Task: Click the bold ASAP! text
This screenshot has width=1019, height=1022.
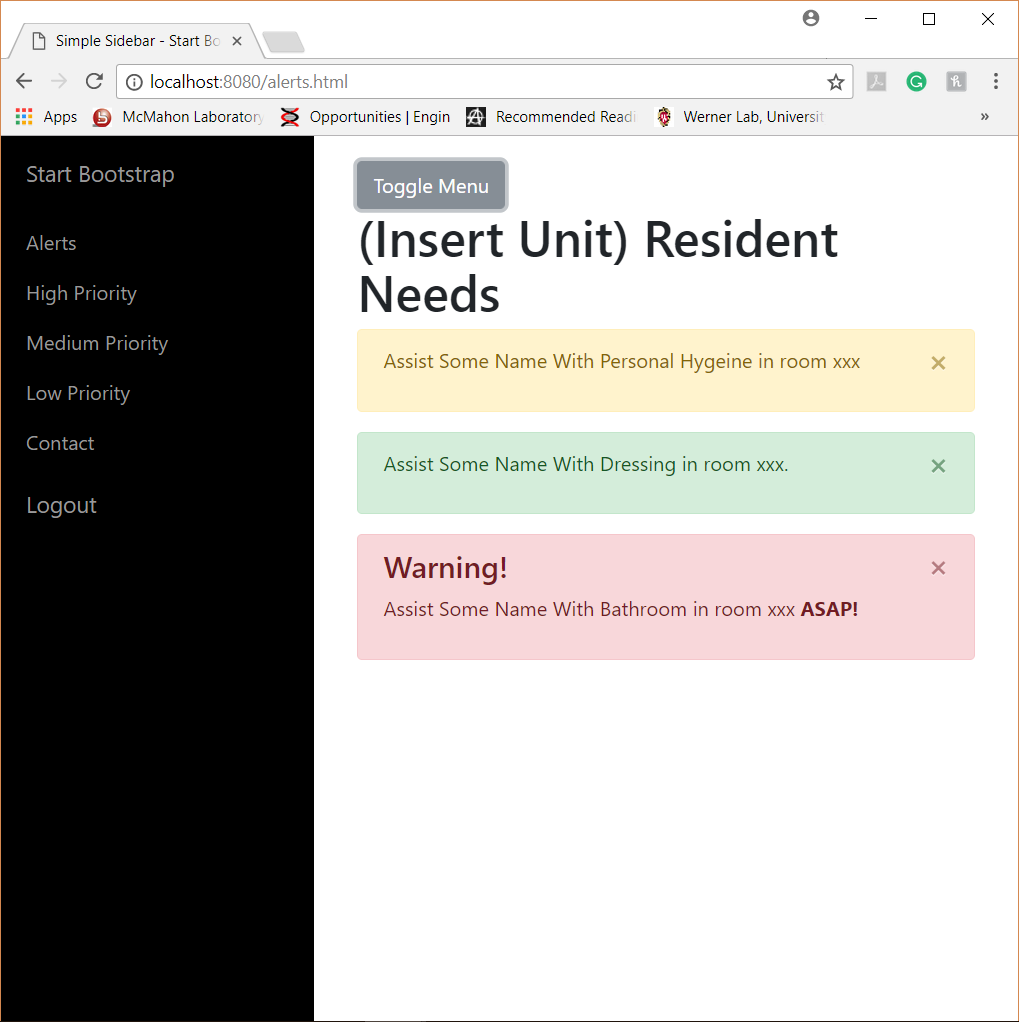Action: (829, 609)
